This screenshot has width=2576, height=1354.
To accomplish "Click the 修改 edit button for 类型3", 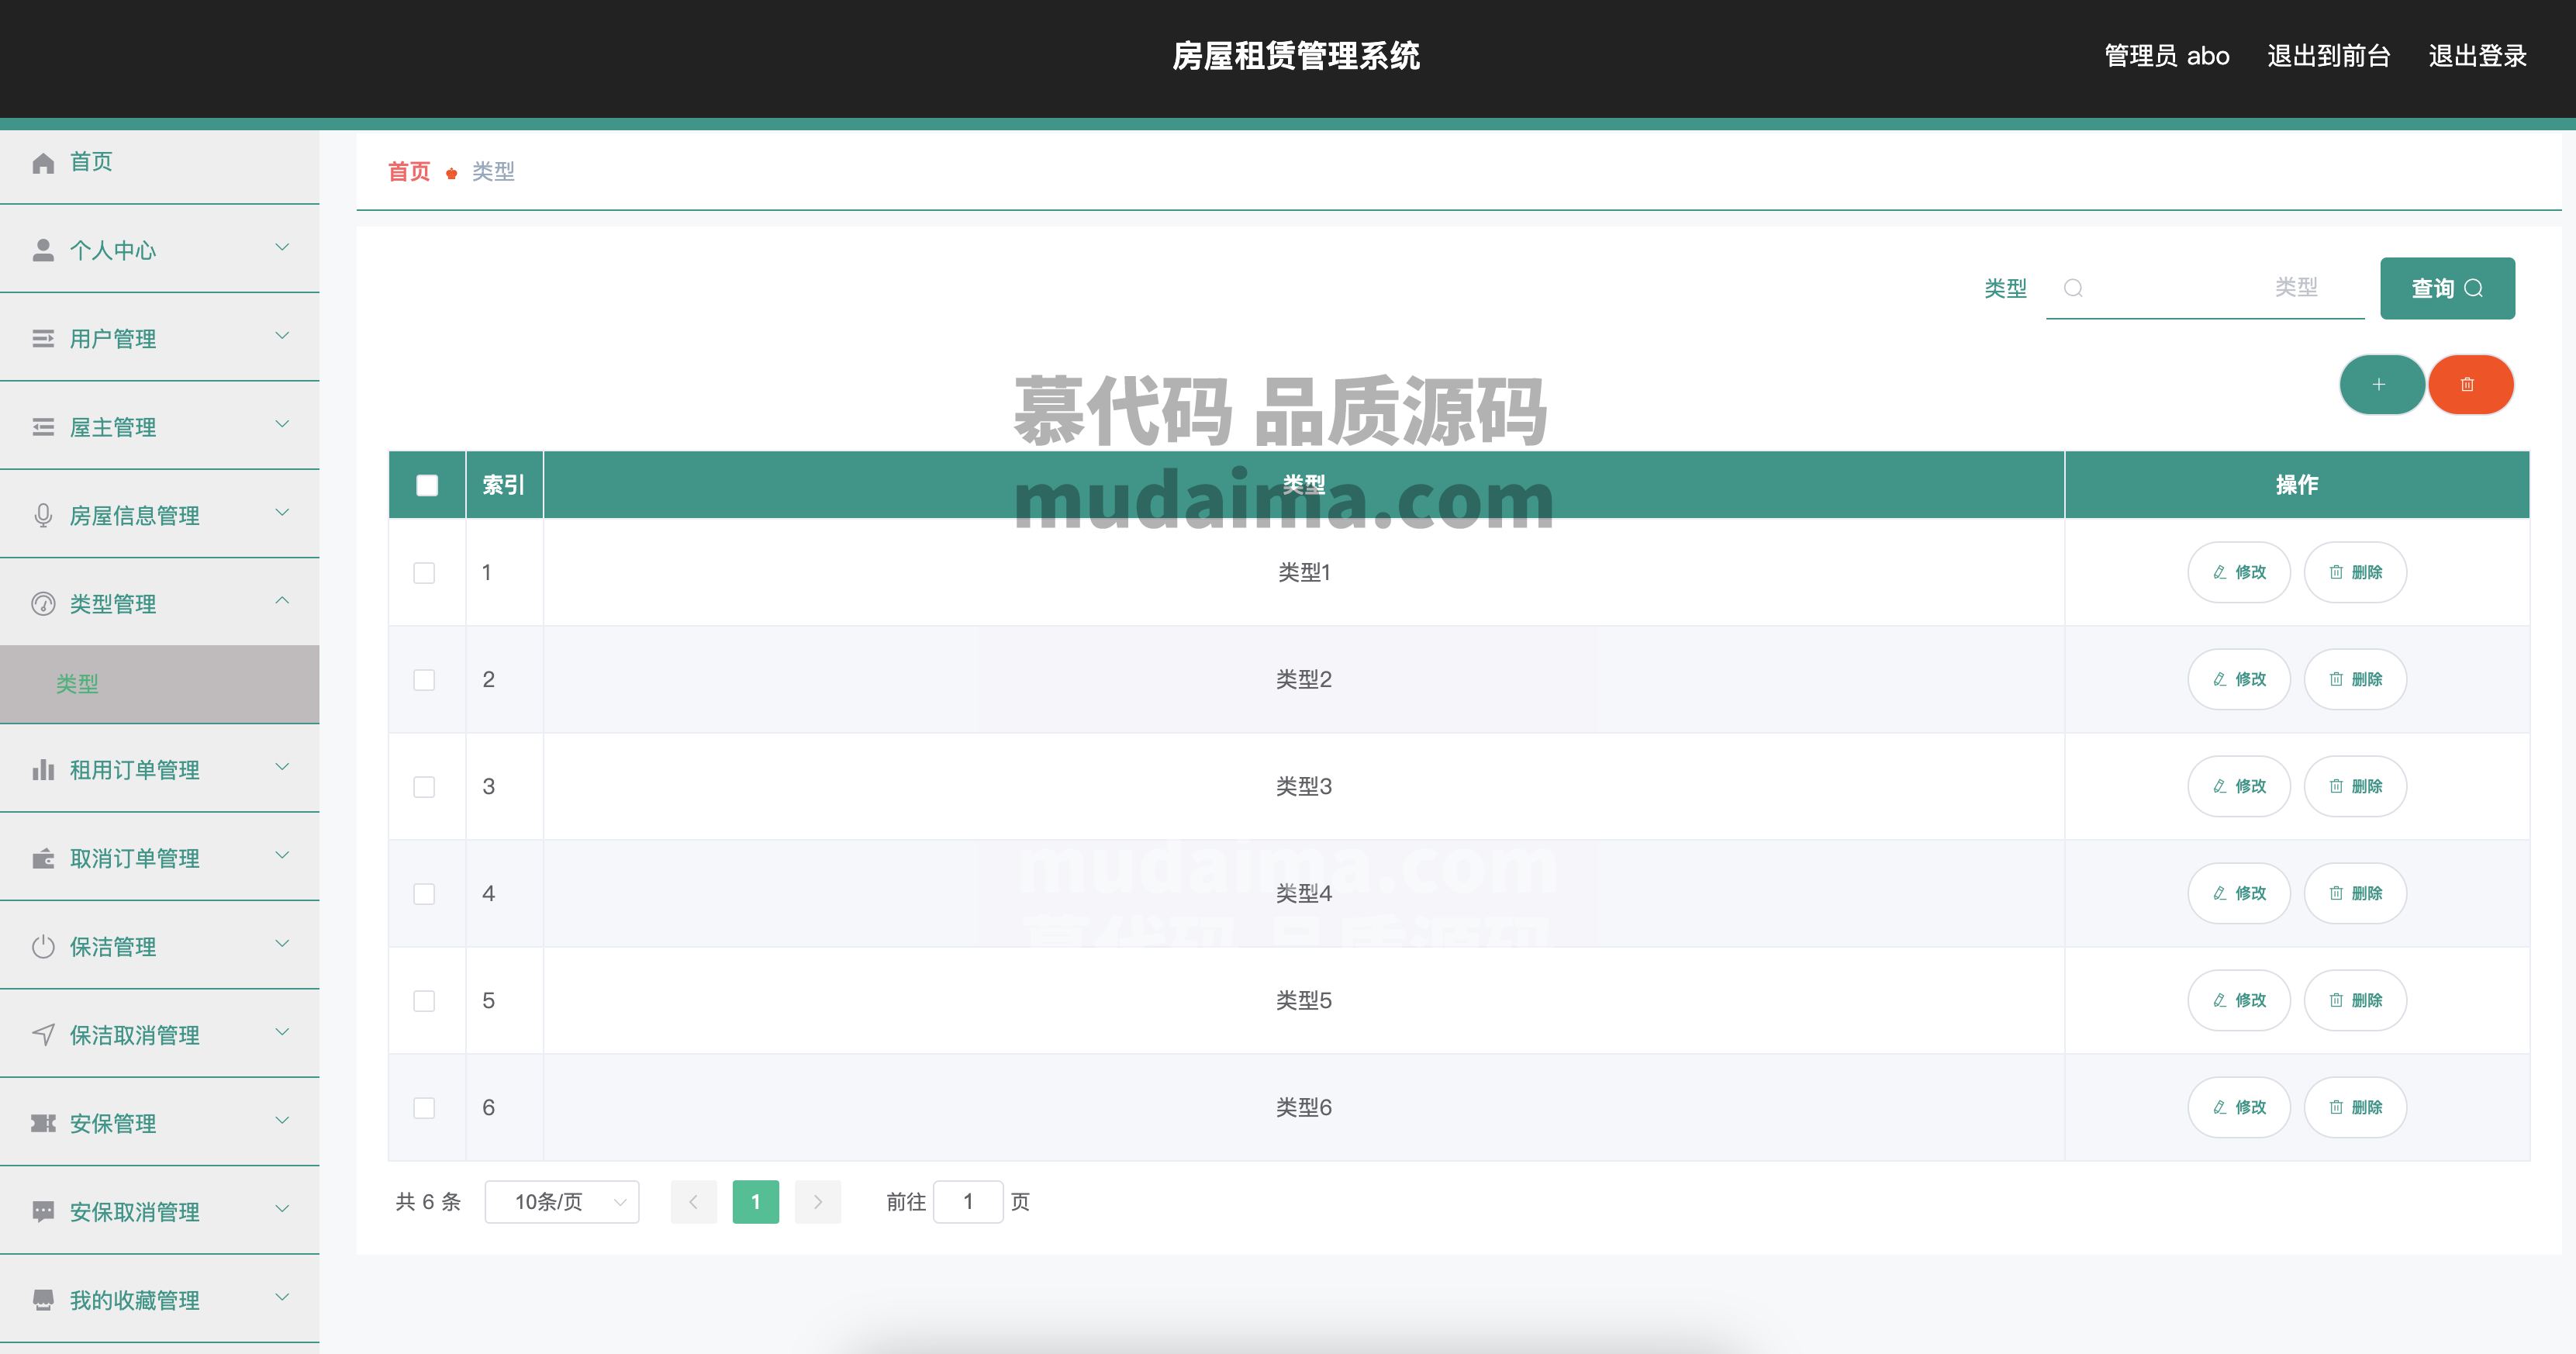I will pyautogui.click(x=2239, y=786).
